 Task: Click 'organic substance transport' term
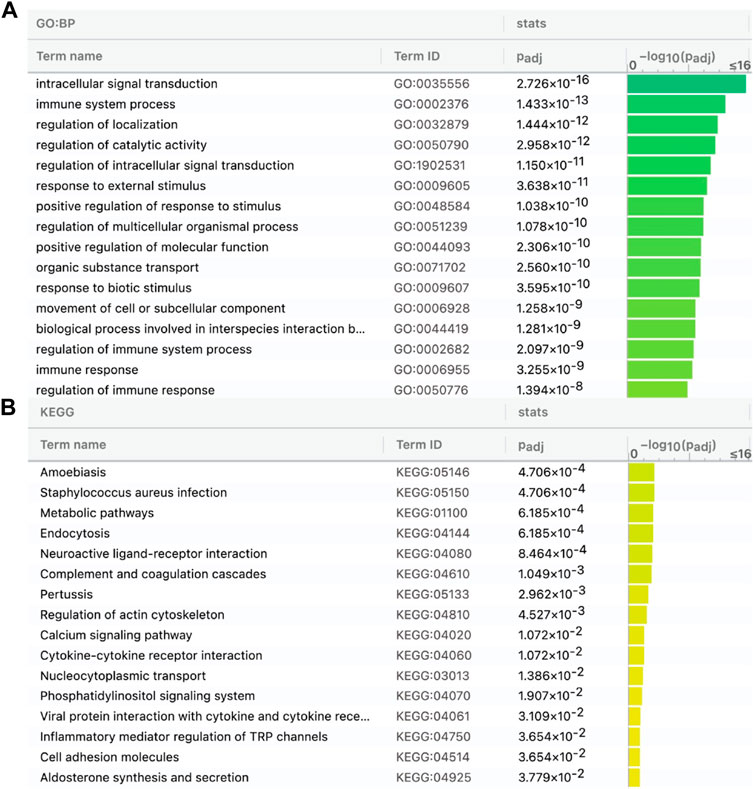(x=117, y=267)
